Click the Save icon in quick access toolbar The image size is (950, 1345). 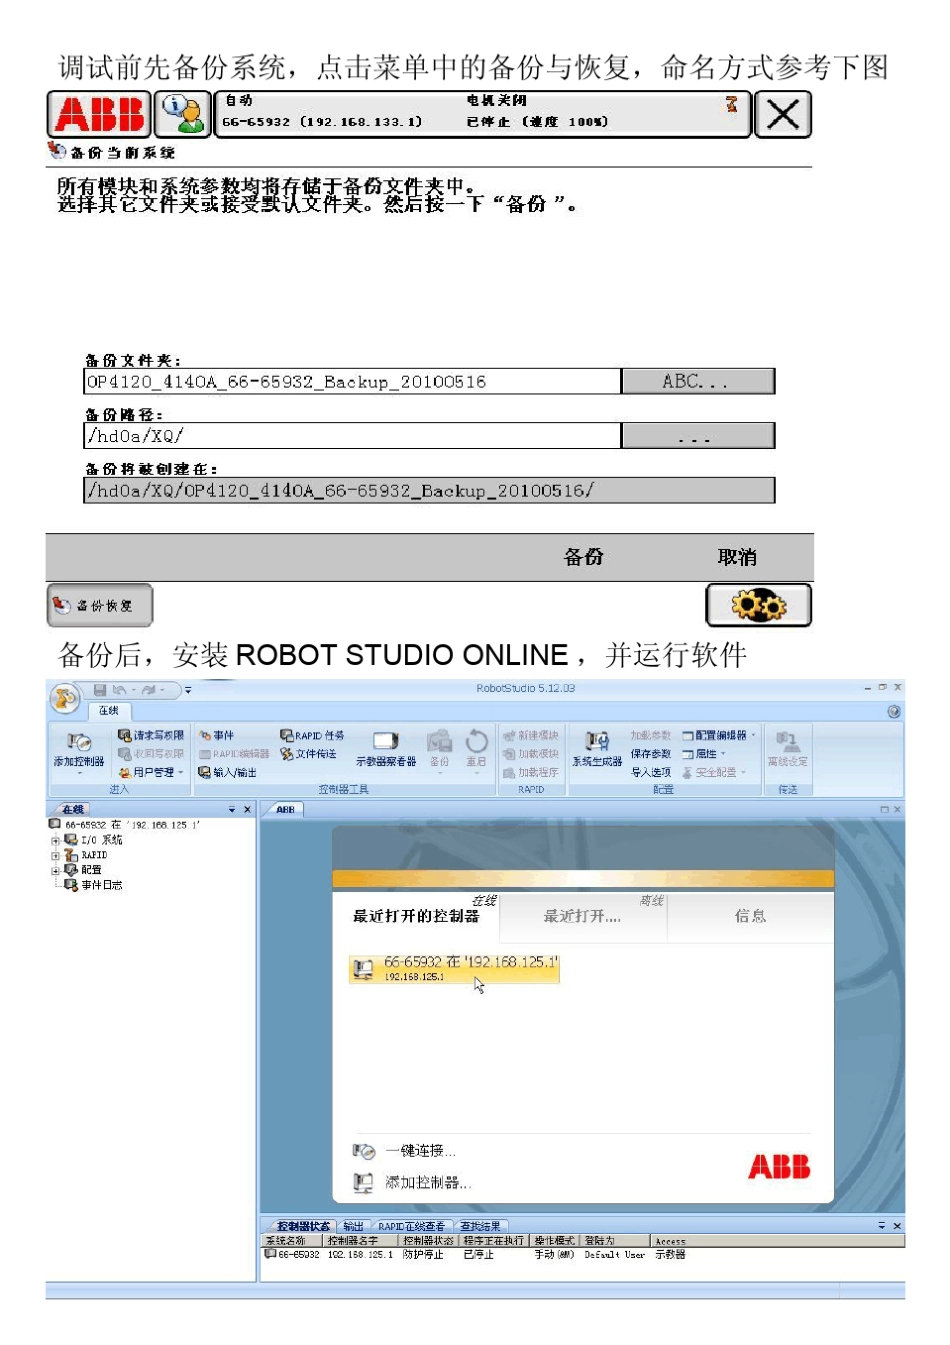coord(100,690)
